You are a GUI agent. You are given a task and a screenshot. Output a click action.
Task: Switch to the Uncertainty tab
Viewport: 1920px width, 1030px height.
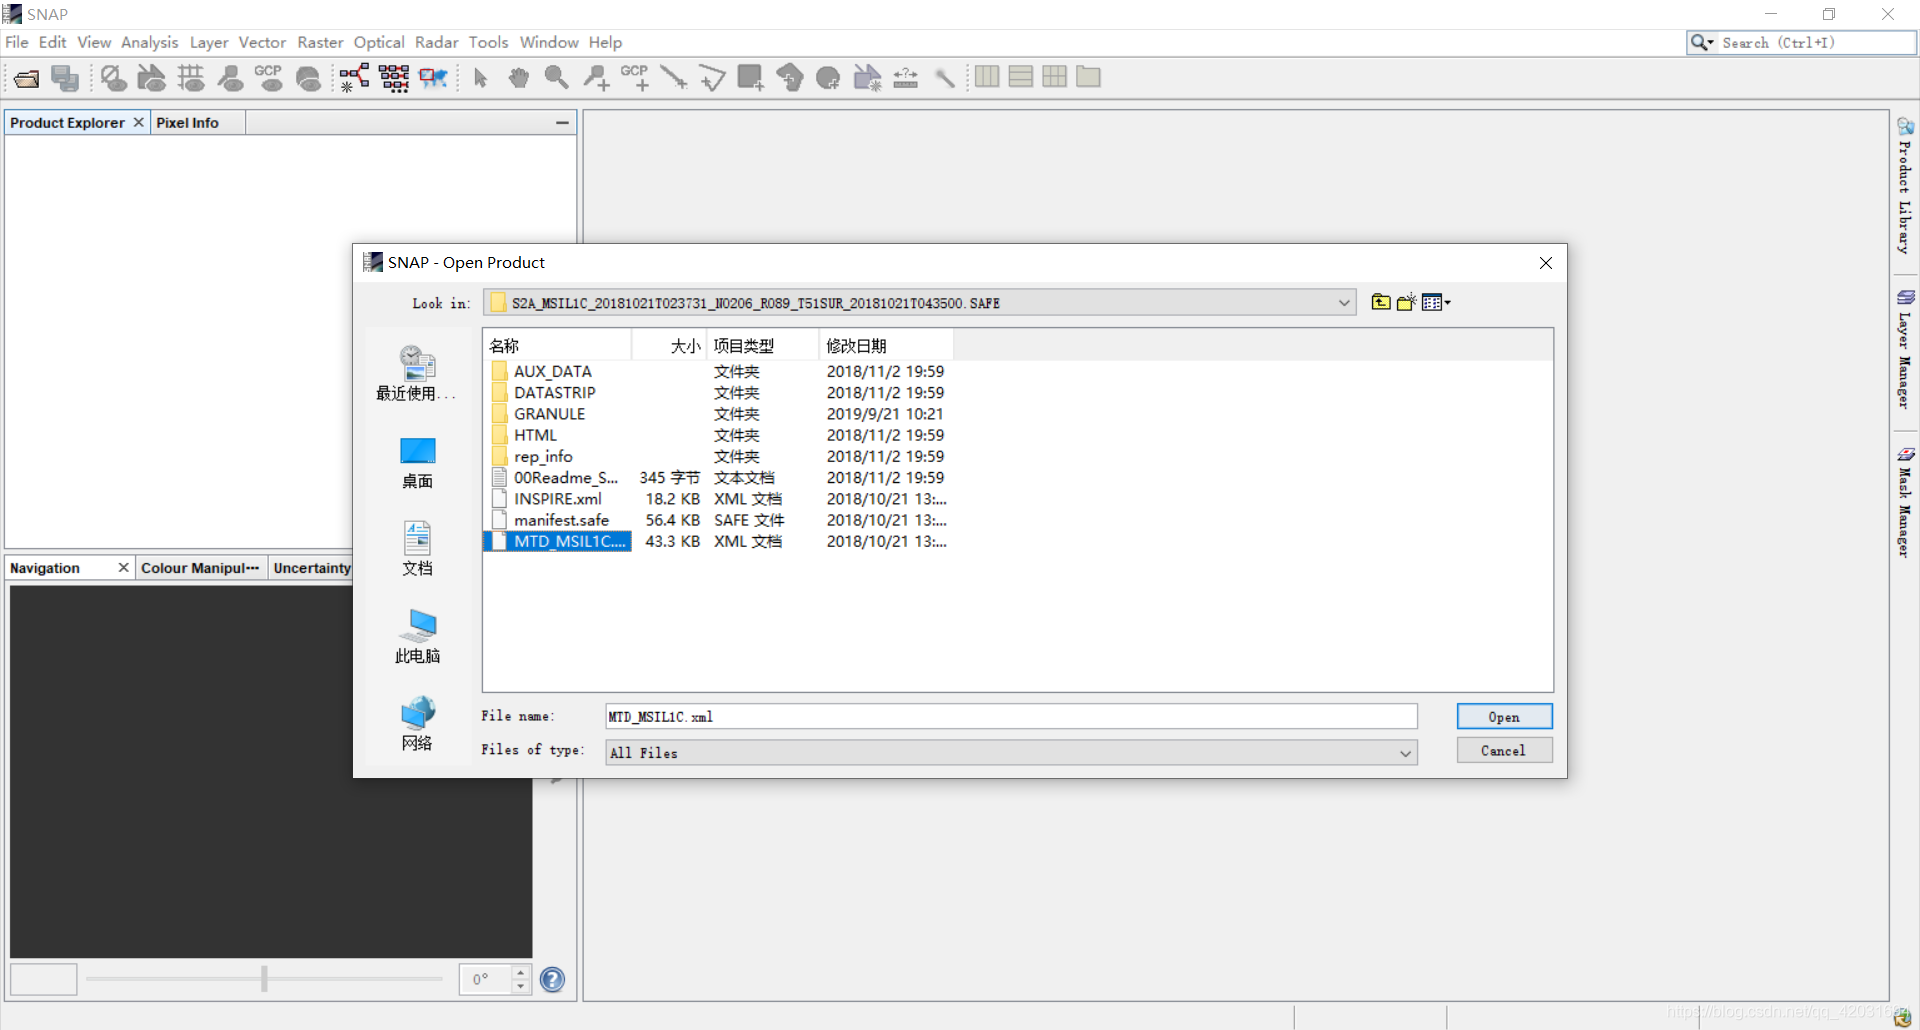[x=312, y=568]
